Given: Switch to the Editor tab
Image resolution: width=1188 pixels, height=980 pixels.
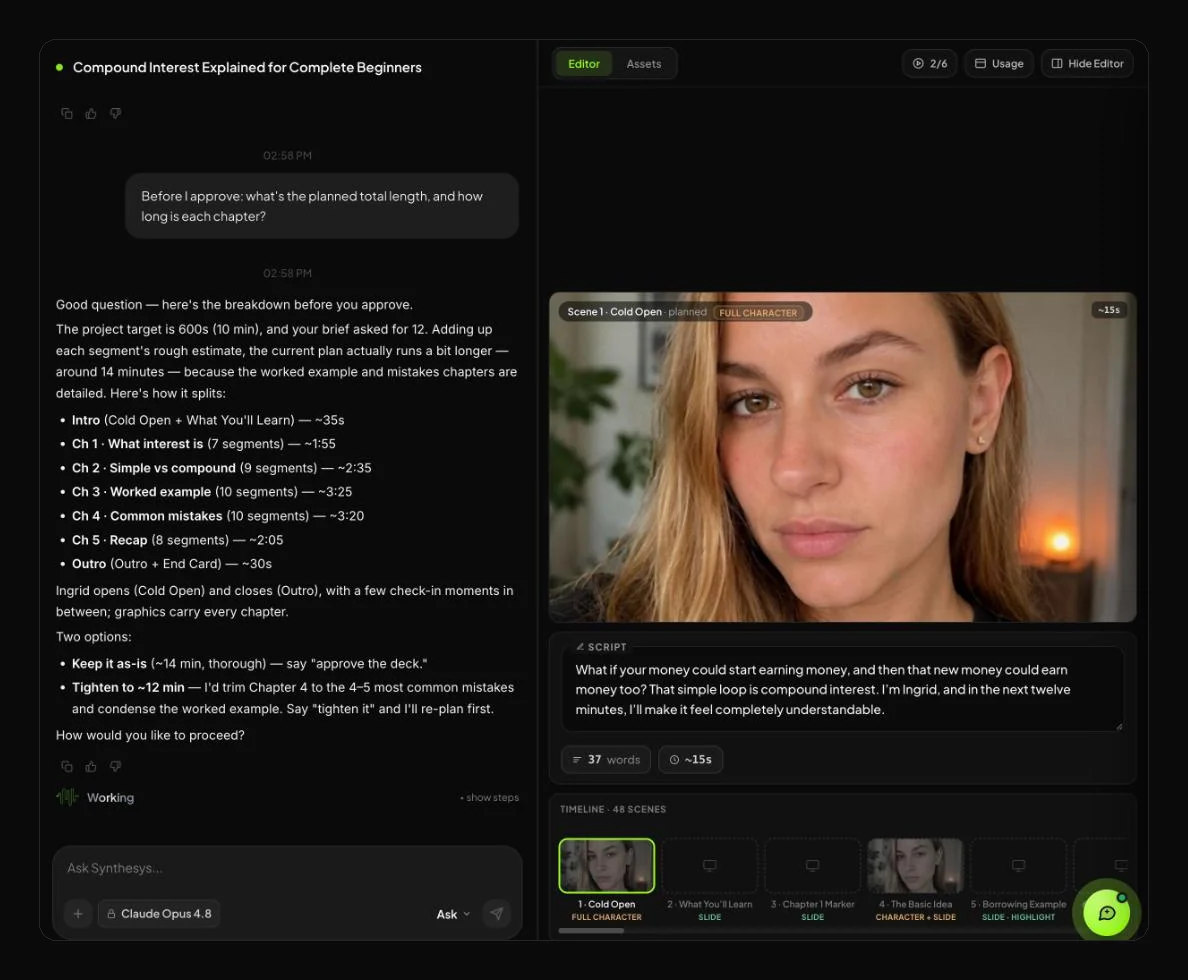Looking at the screenshot, I should click(x=583, y=64).
